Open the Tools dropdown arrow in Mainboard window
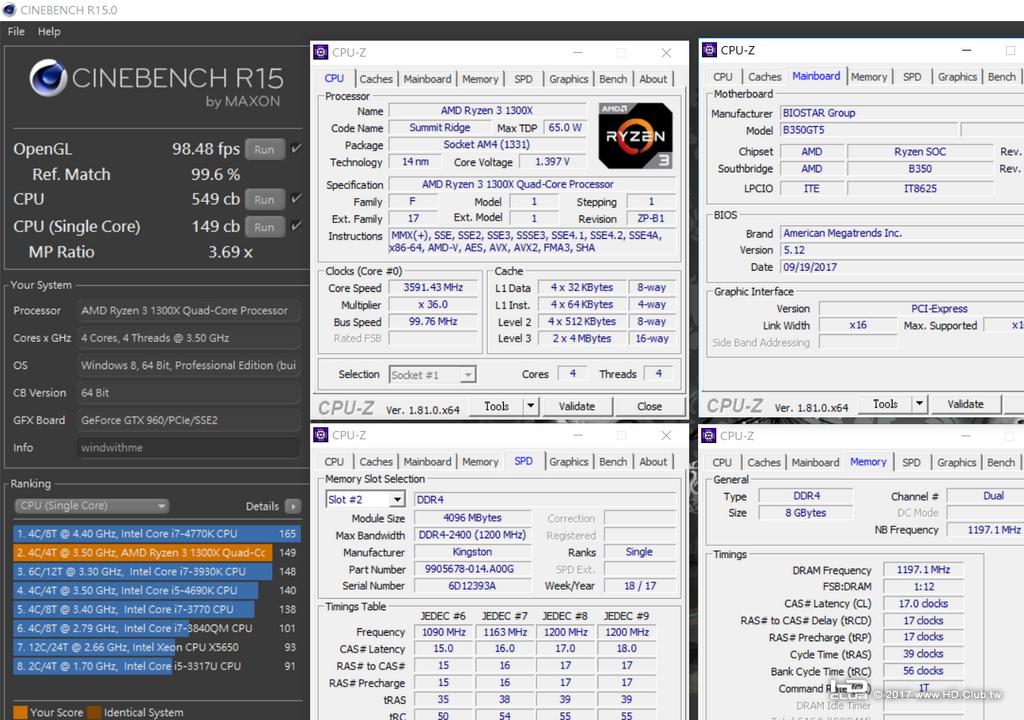Image resolution: width=1024 pixels, height=720 pixels. (920, 404)
